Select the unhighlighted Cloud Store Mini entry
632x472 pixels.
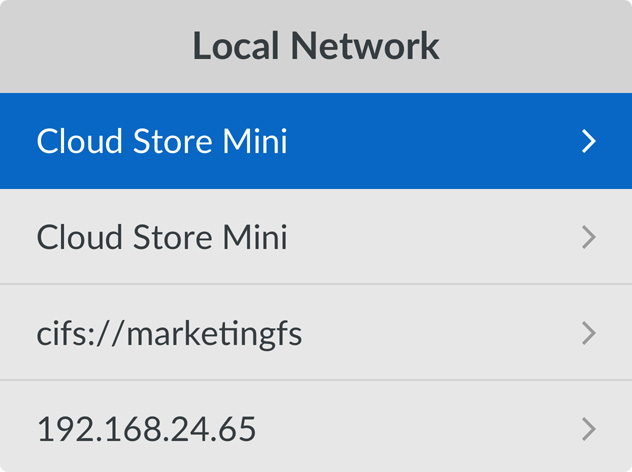[x=316, y=237]
